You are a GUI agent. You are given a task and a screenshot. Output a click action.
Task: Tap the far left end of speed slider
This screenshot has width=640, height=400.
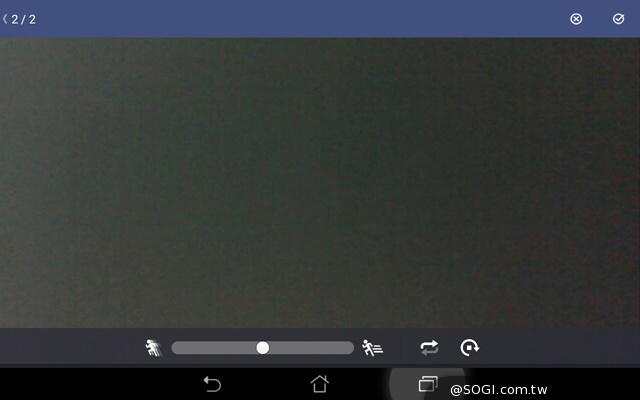(x=177, y=348)
